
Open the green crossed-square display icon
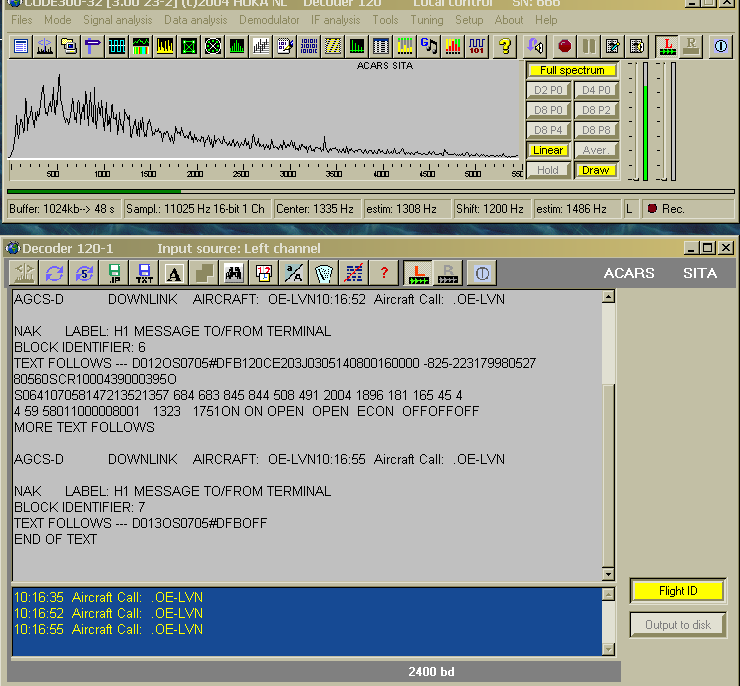click(189, 46)
